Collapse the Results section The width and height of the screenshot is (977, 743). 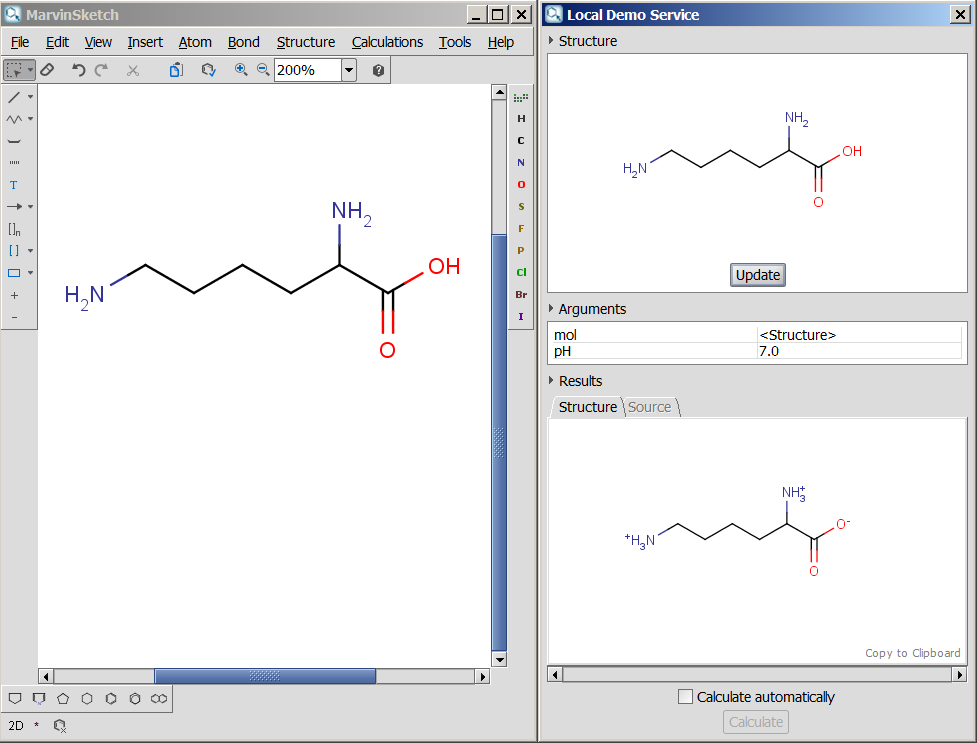coord(552,381)
